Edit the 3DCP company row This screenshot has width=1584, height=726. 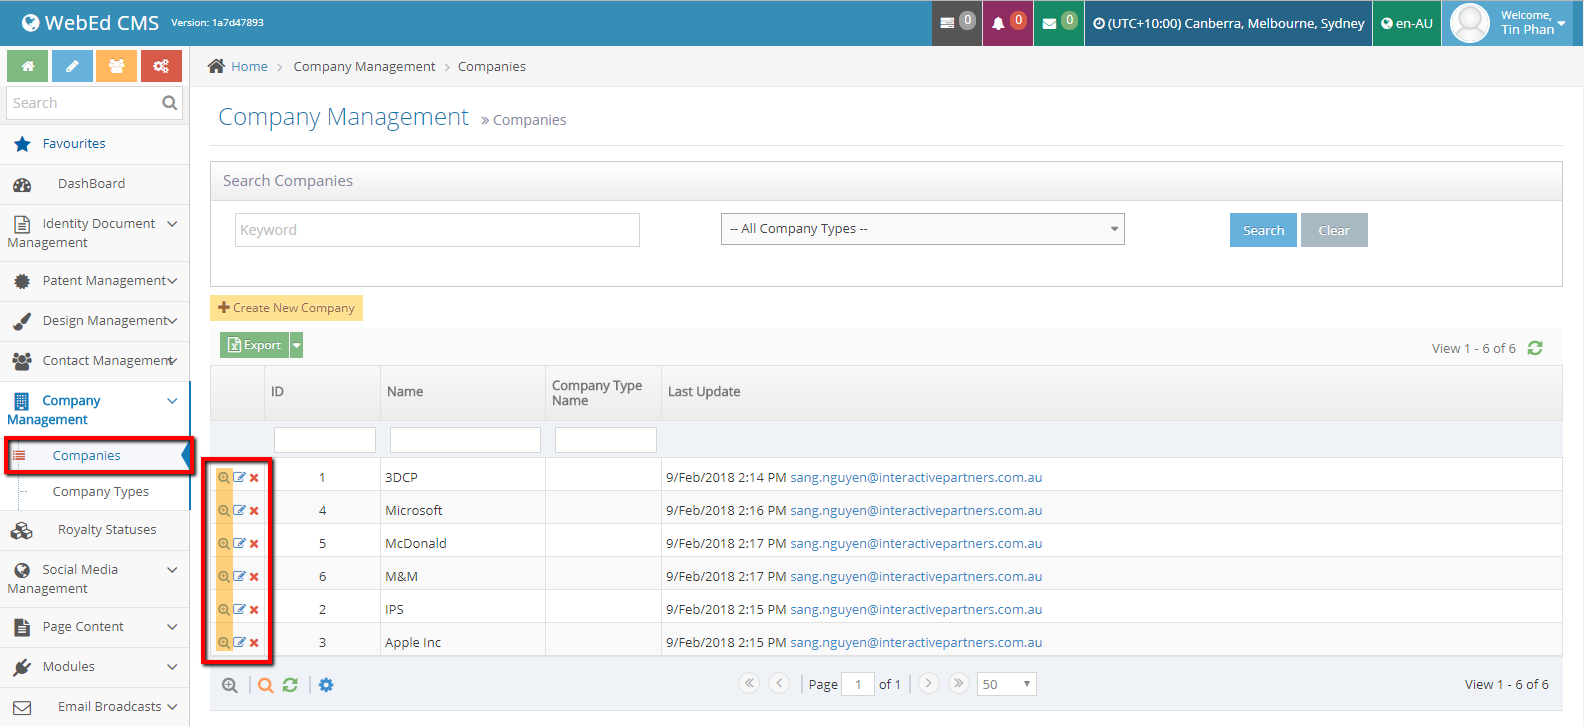coord(239,478)
